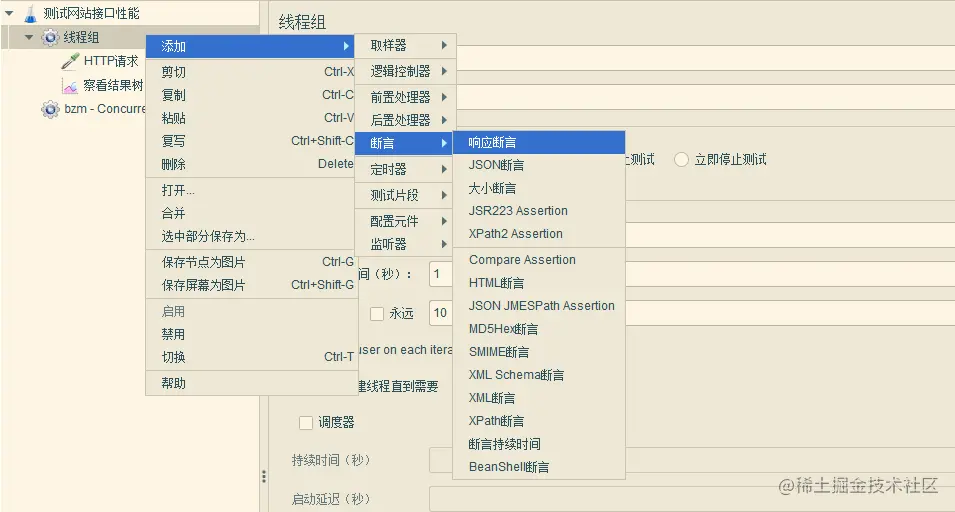Add a 大小断言 assertion
This screenshot has width=955, height=512.
(539, 189)
